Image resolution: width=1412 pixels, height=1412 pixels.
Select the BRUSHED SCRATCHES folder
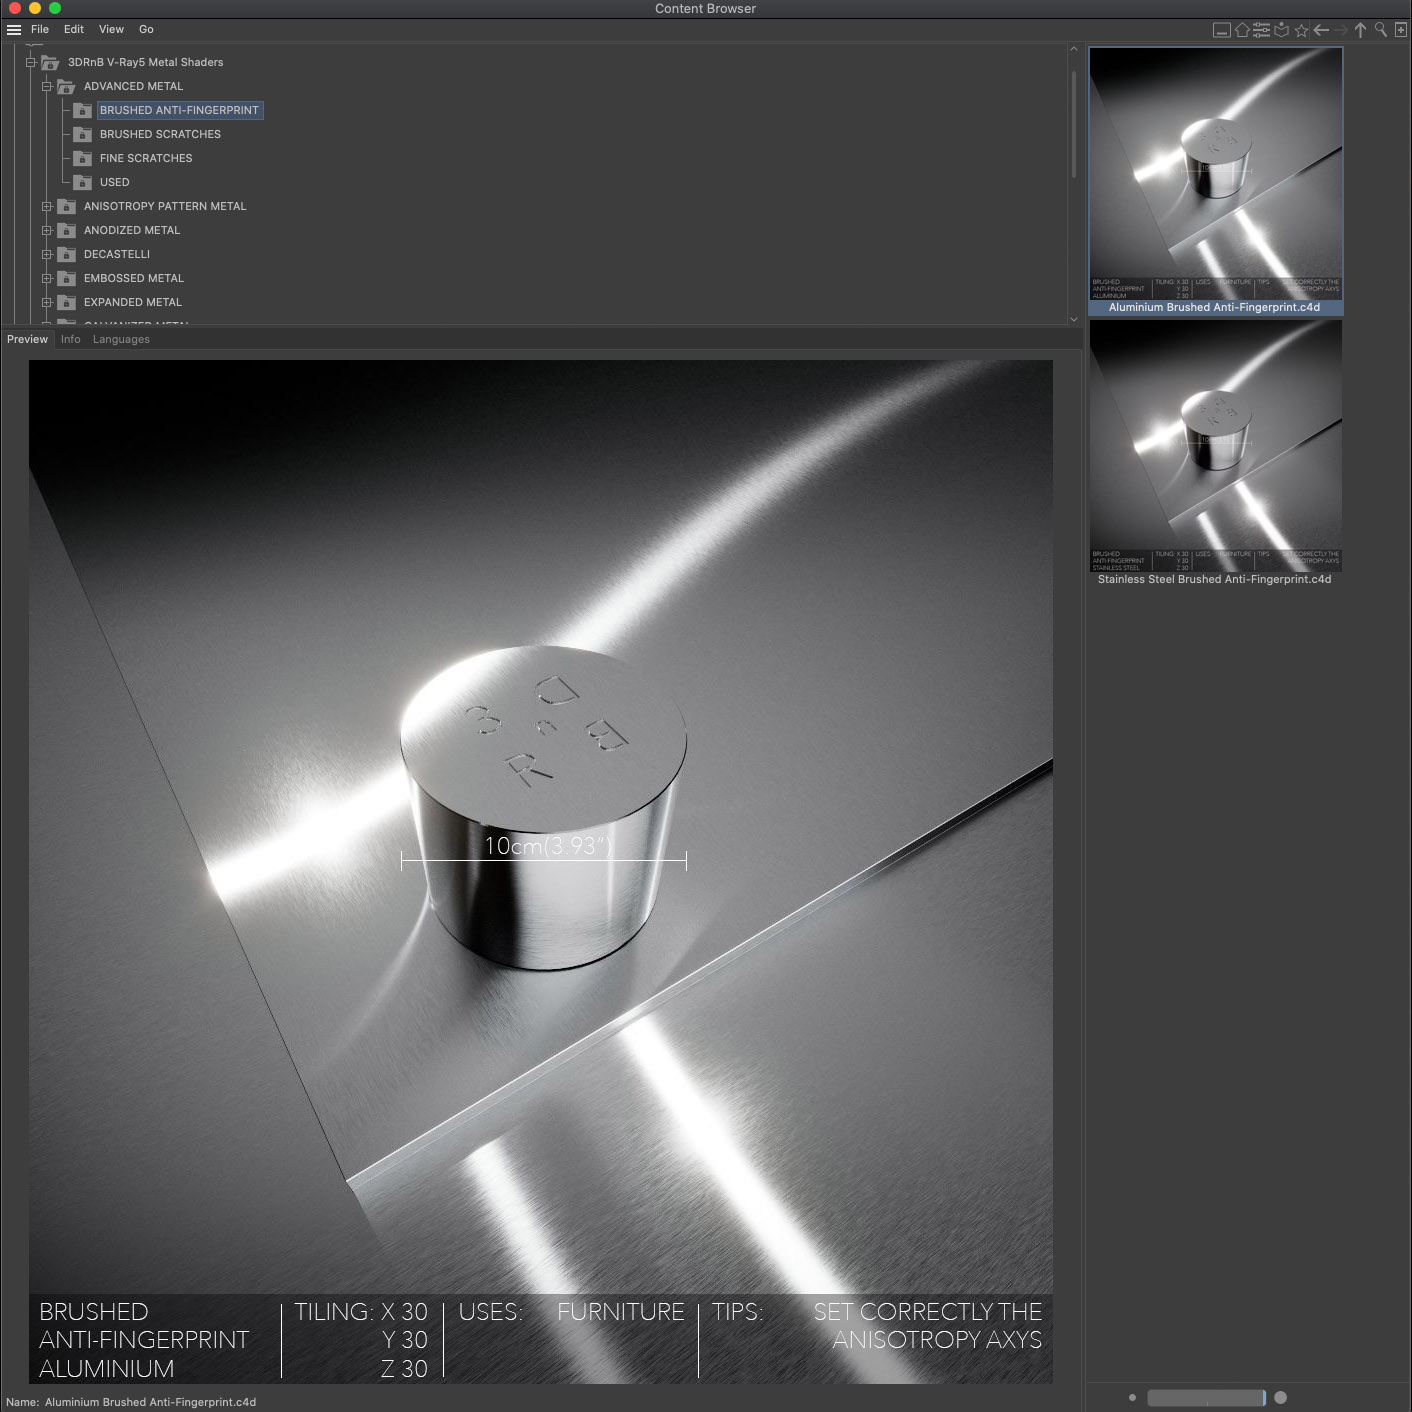(160, 134)
